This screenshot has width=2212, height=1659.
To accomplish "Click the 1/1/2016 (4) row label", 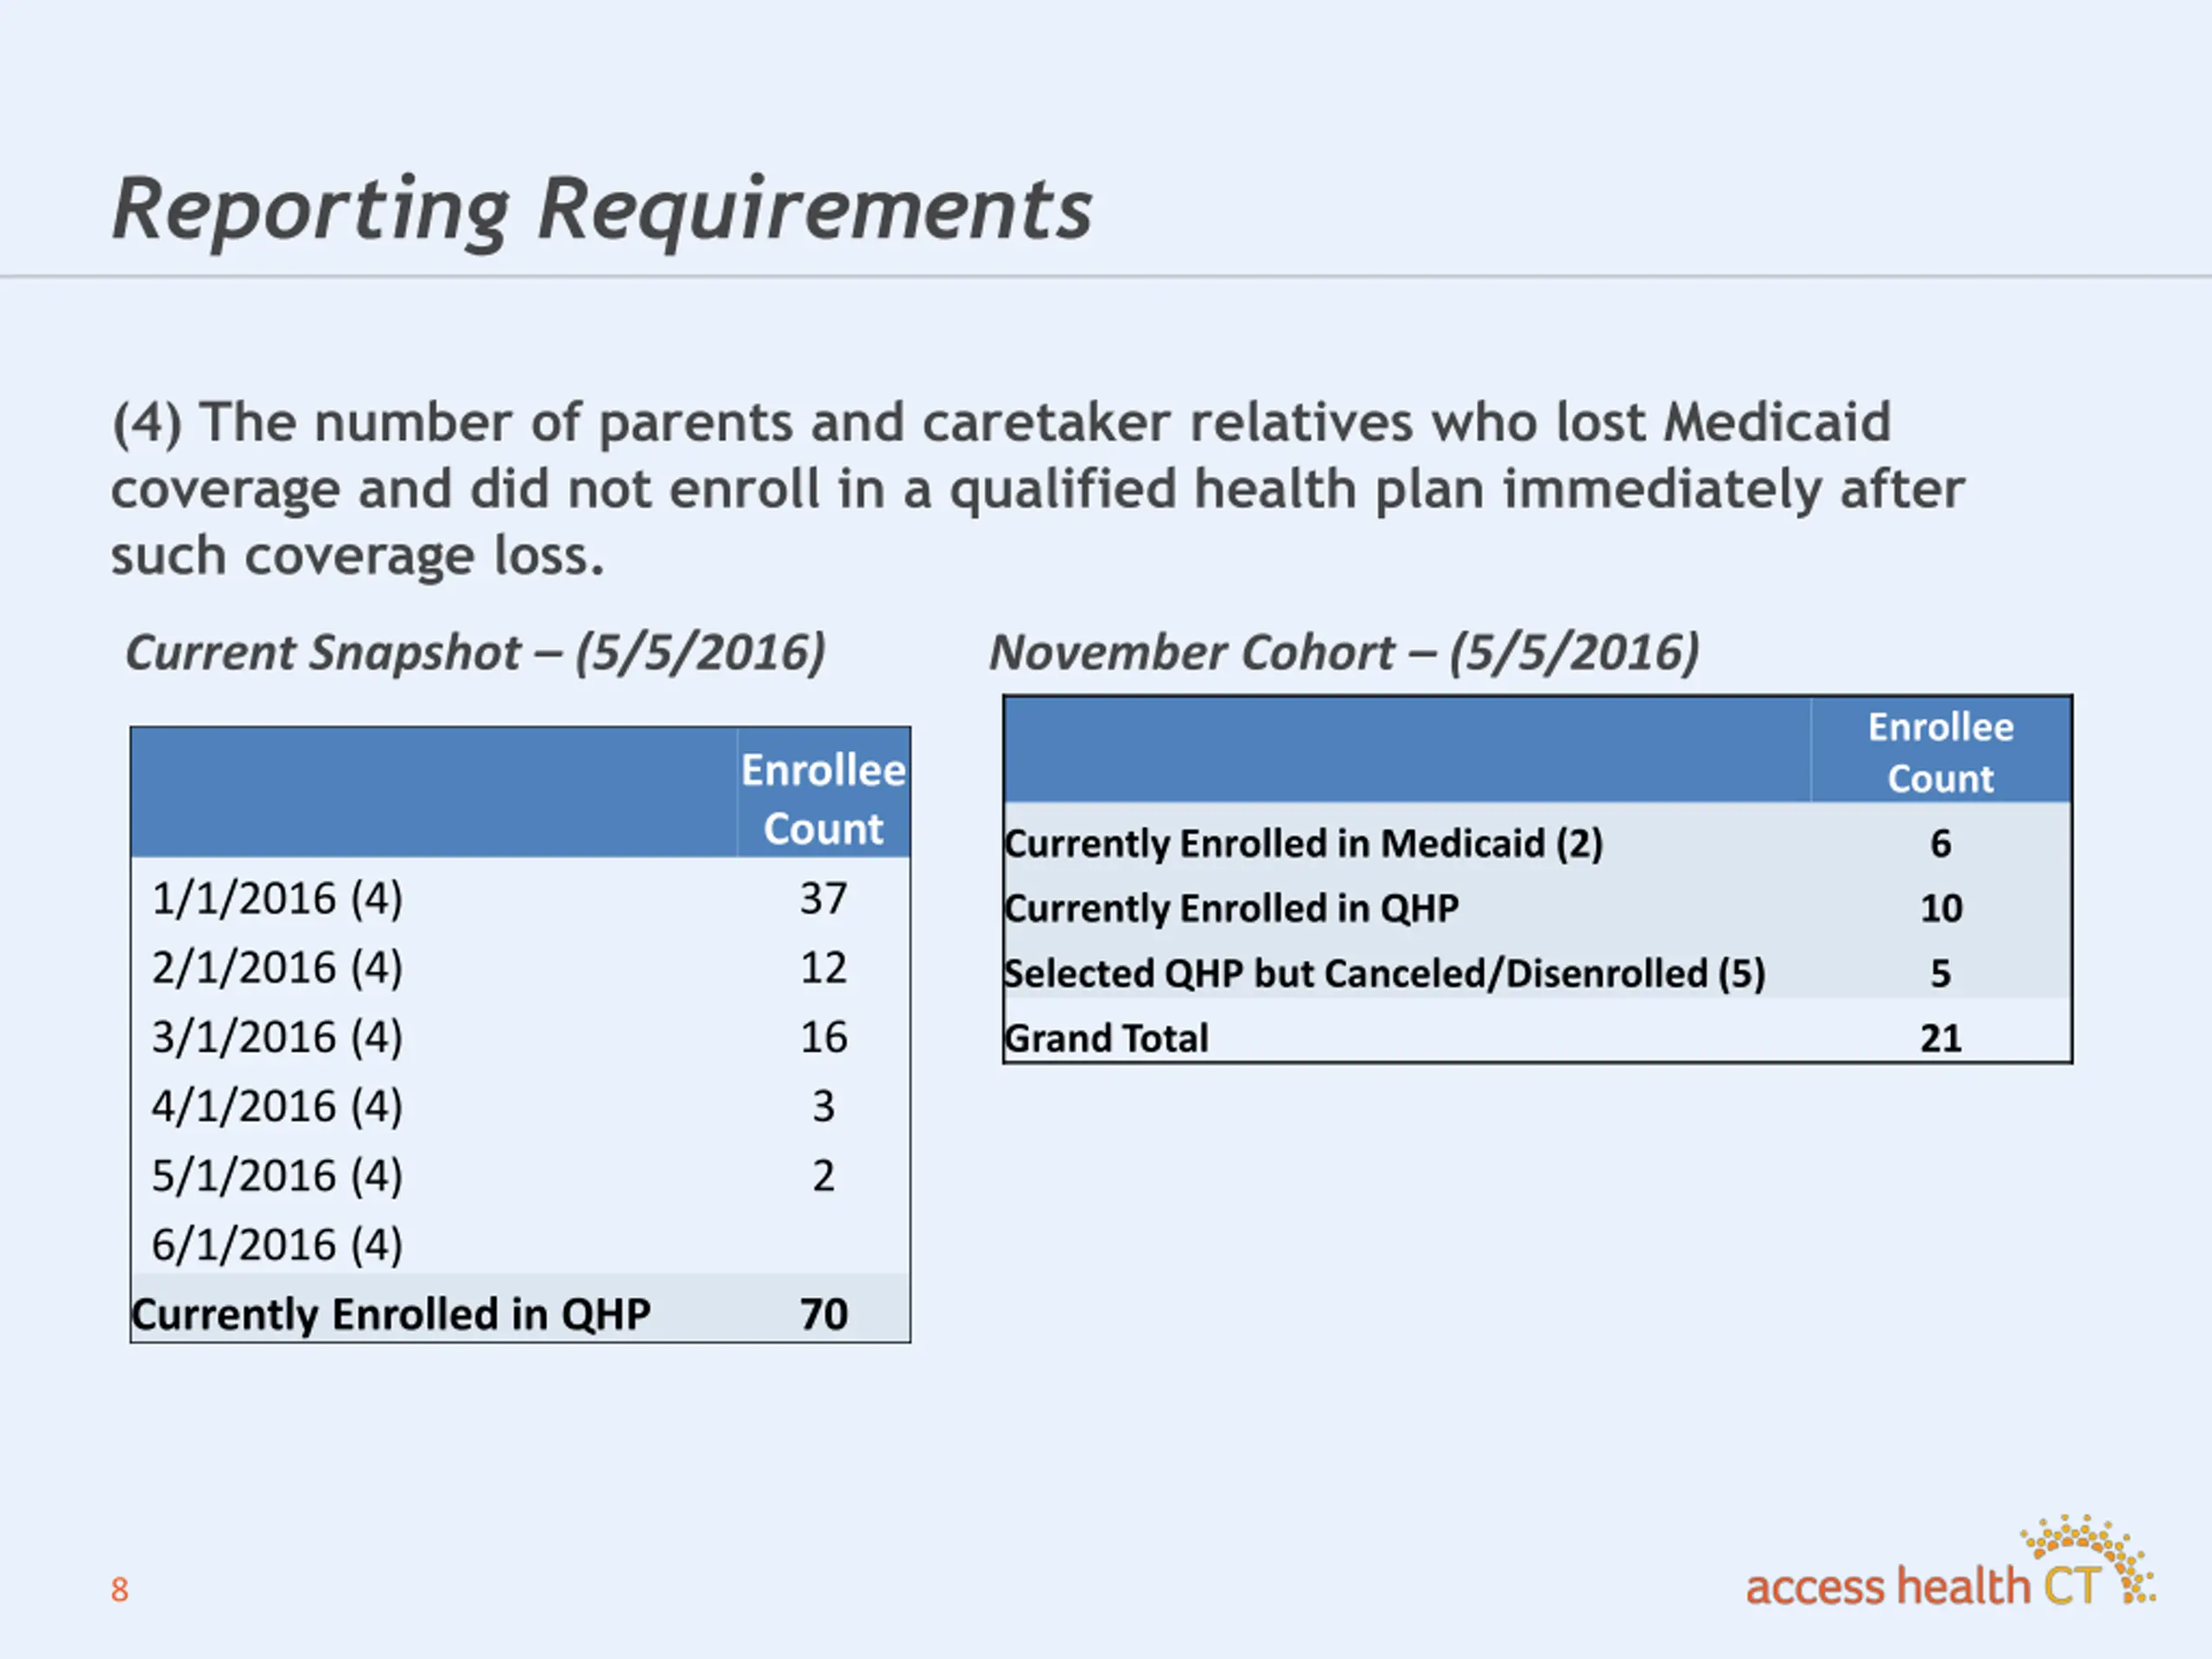I will point(277,898).
